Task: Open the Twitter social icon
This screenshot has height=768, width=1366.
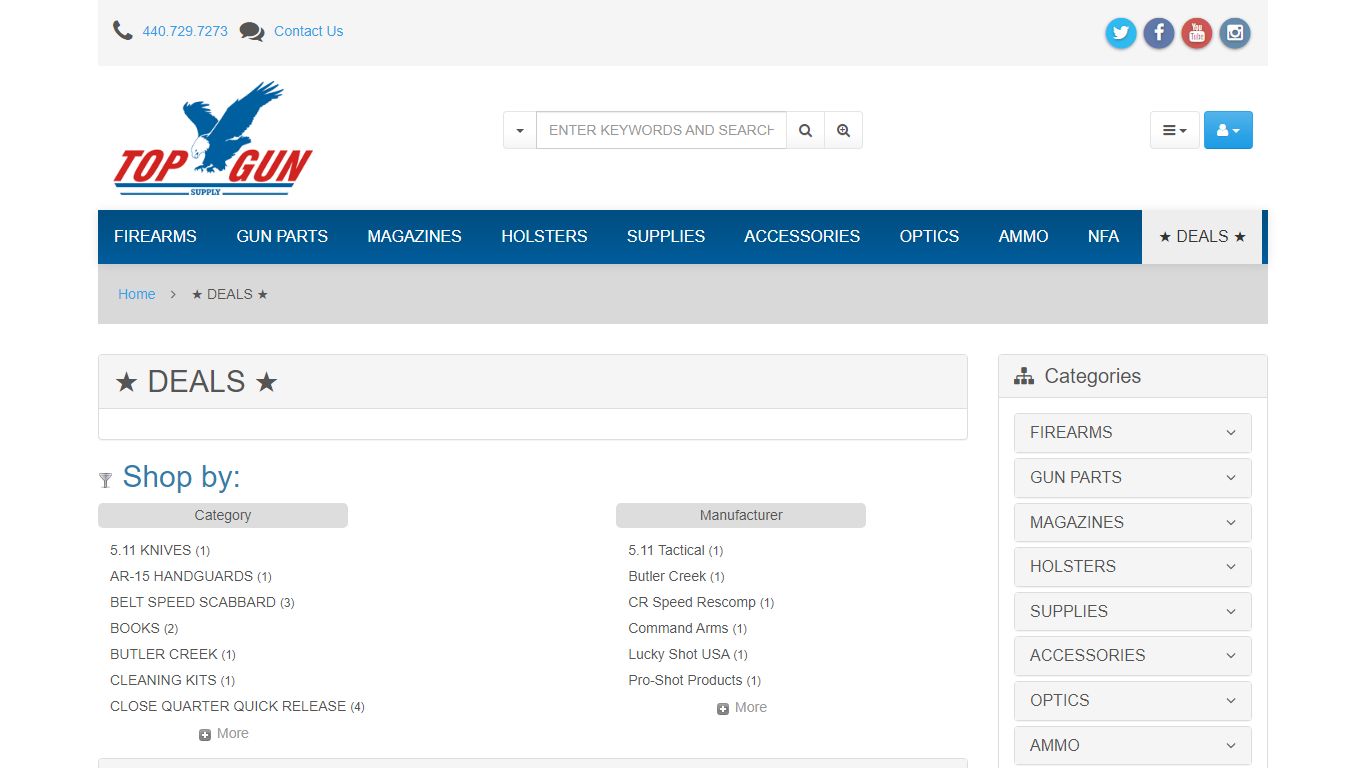Action: [x=1121, y=33]
